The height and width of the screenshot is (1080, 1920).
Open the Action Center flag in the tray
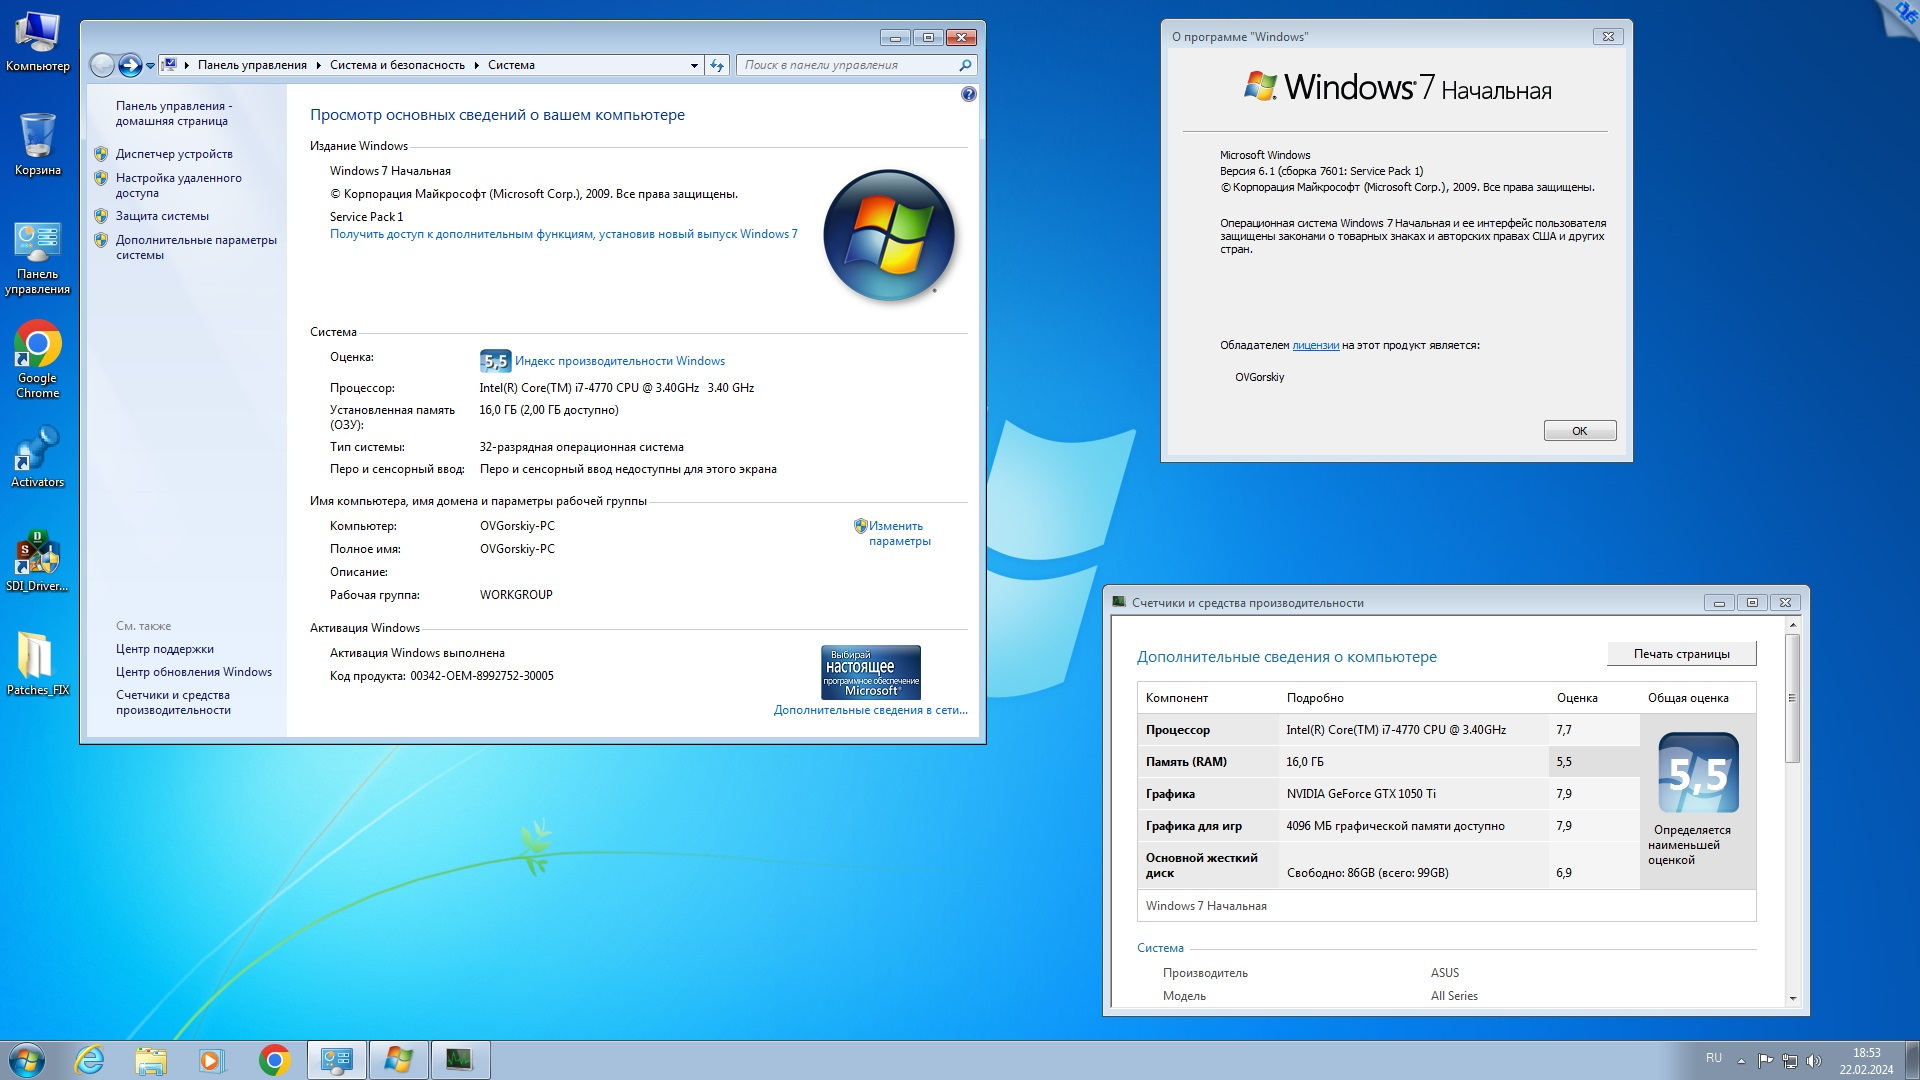(x=1766, y=1060)
